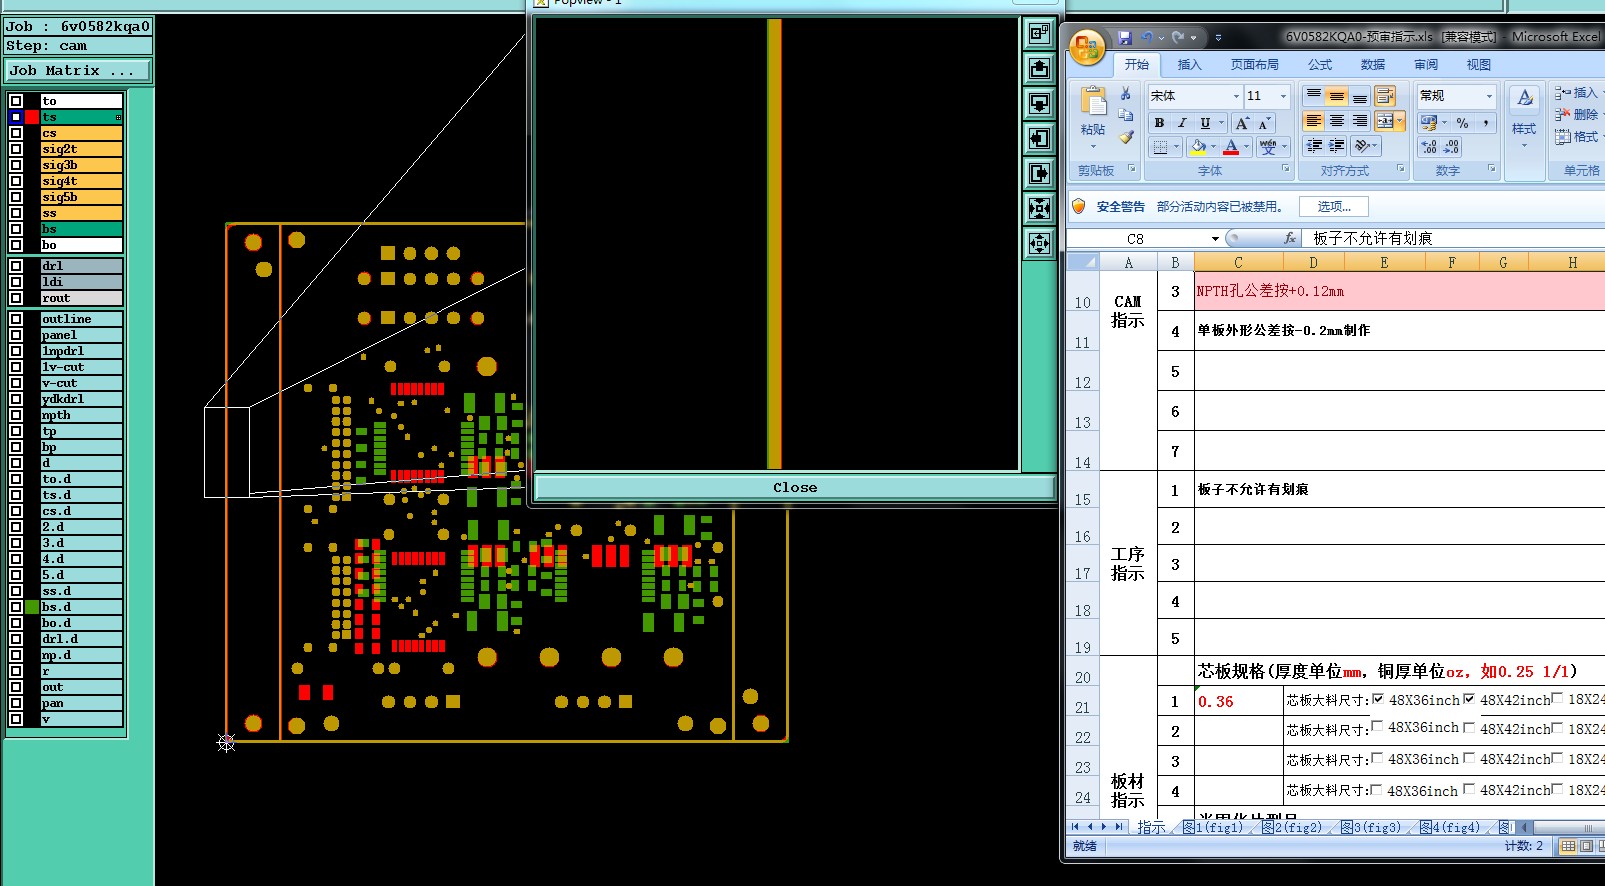Toggle italic formatting in Excel
The width and height of the screenshot is (1605, 886).
(x=1182, y=123)
